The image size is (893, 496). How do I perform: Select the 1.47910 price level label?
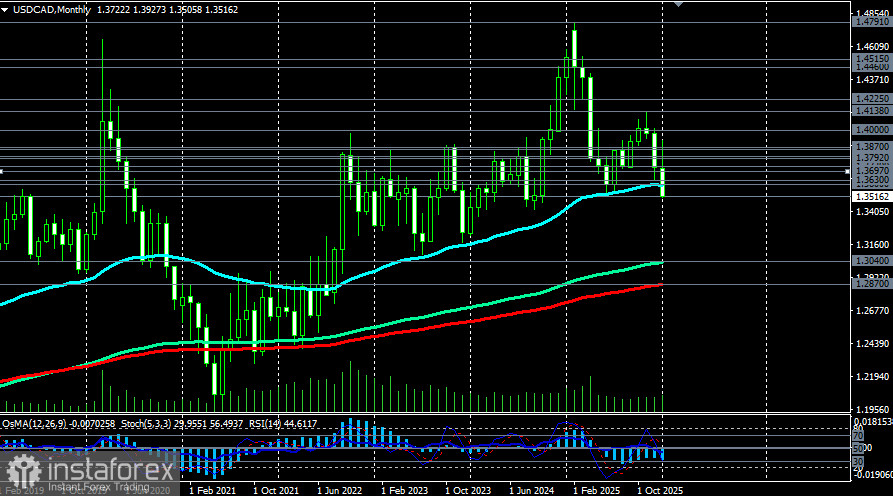871,21
